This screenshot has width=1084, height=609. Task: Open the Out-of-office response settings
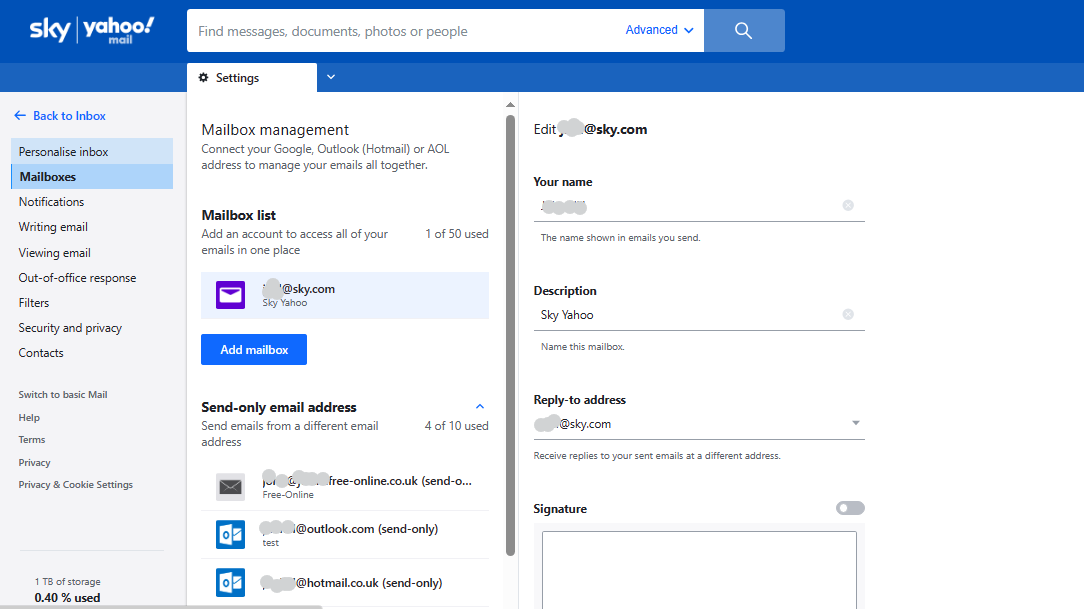click(x=79, y=277)
